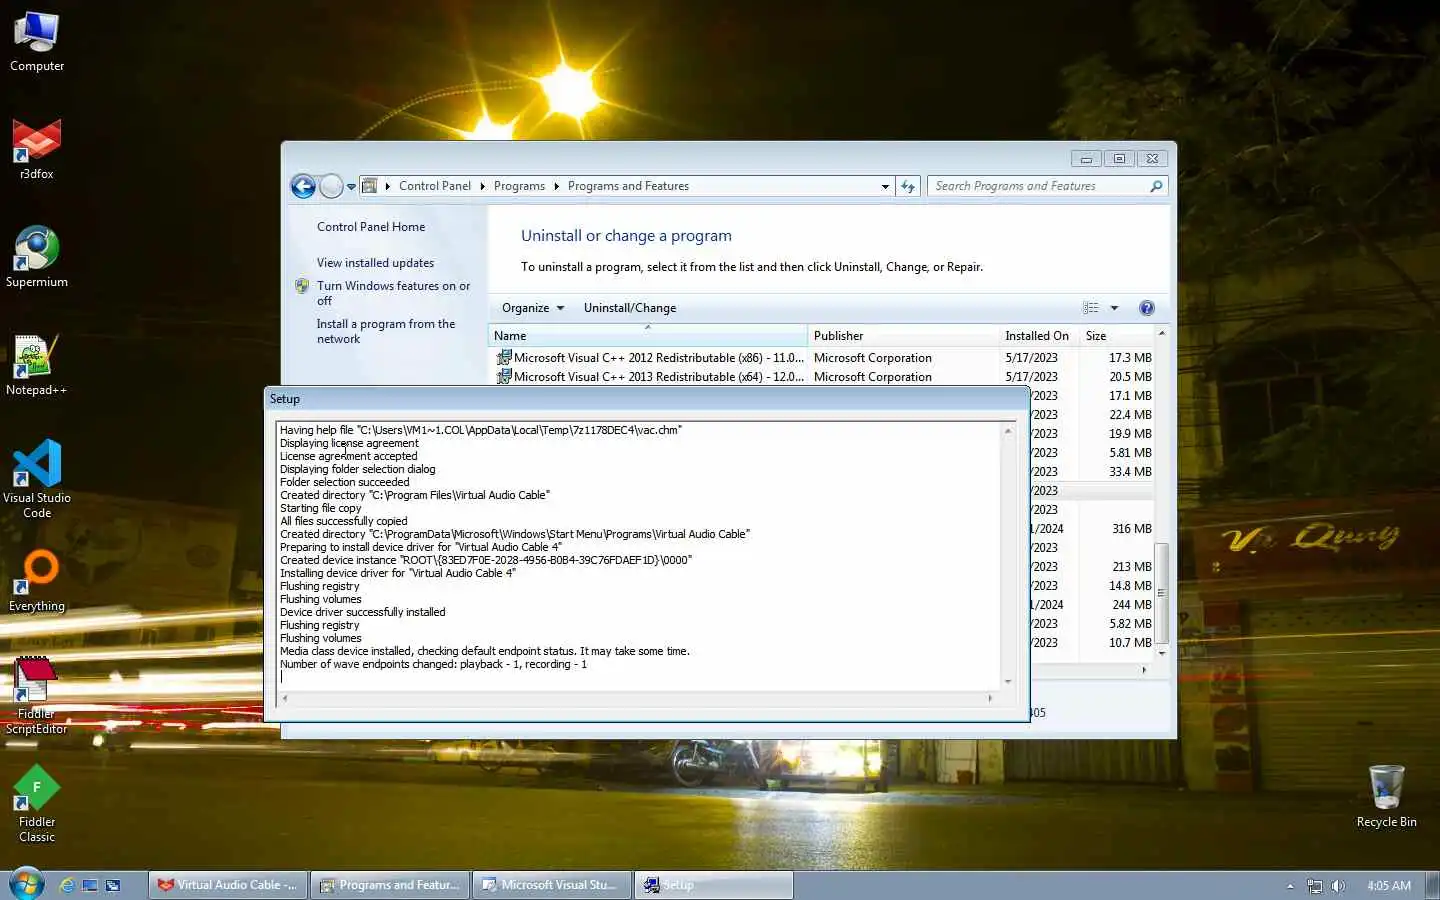Viewport: 1440px width, 900px height.
Task: Open the view options dropdown arrow
Action: (x=1114, y=308)
